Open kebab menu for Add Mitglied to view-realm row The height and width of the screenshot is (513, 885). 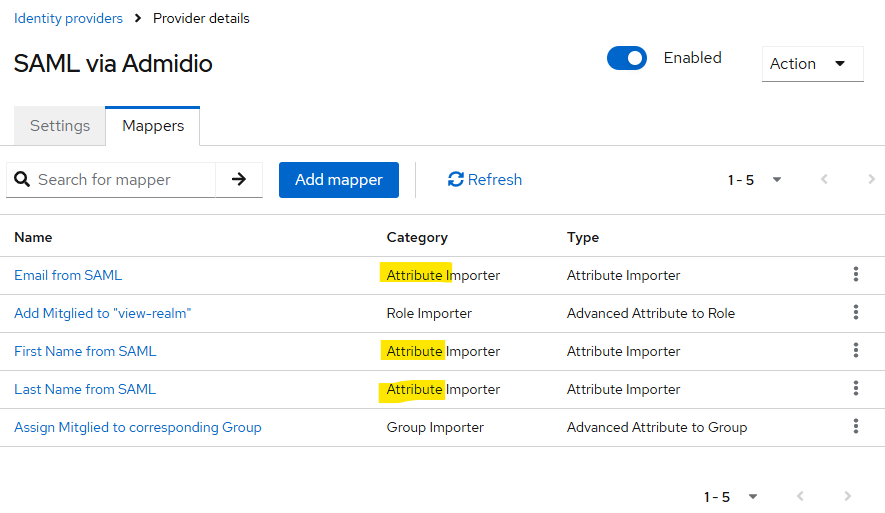[x=855, y=313]
